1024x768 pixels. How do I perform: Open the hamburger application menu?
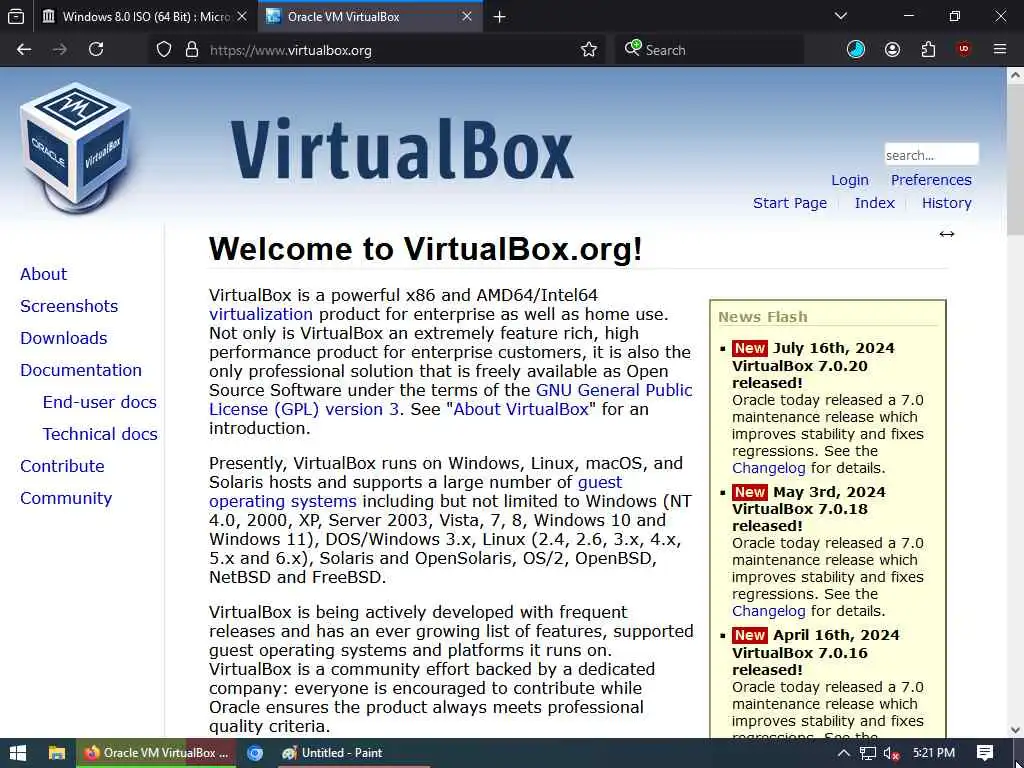coord(1000,50)
